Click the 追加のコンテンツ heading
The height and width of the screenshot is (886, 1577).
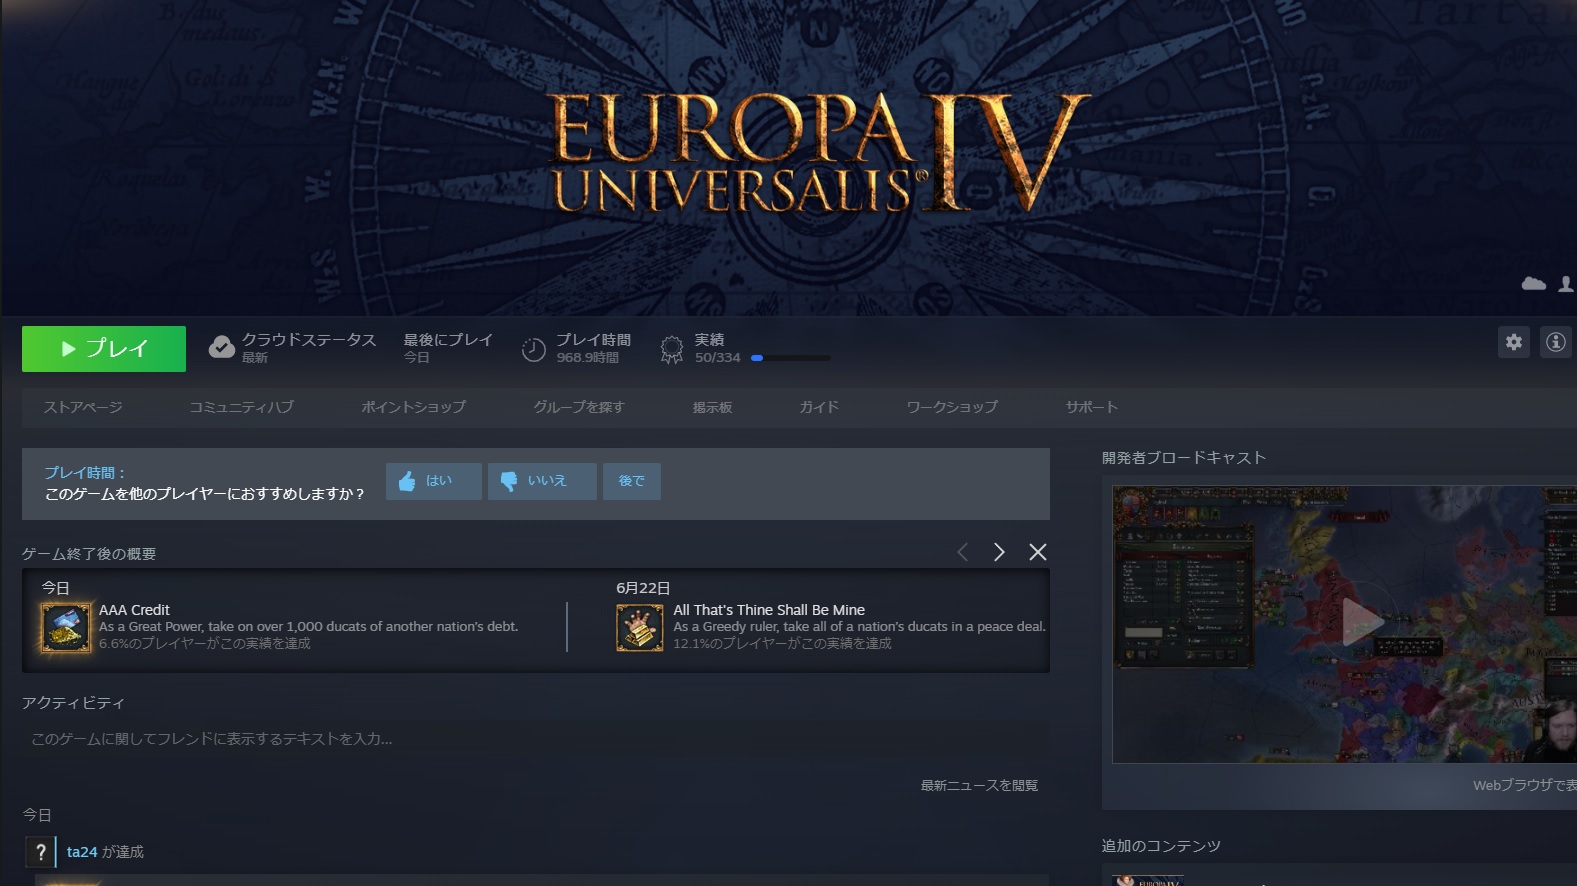[x=1161, y=846]
